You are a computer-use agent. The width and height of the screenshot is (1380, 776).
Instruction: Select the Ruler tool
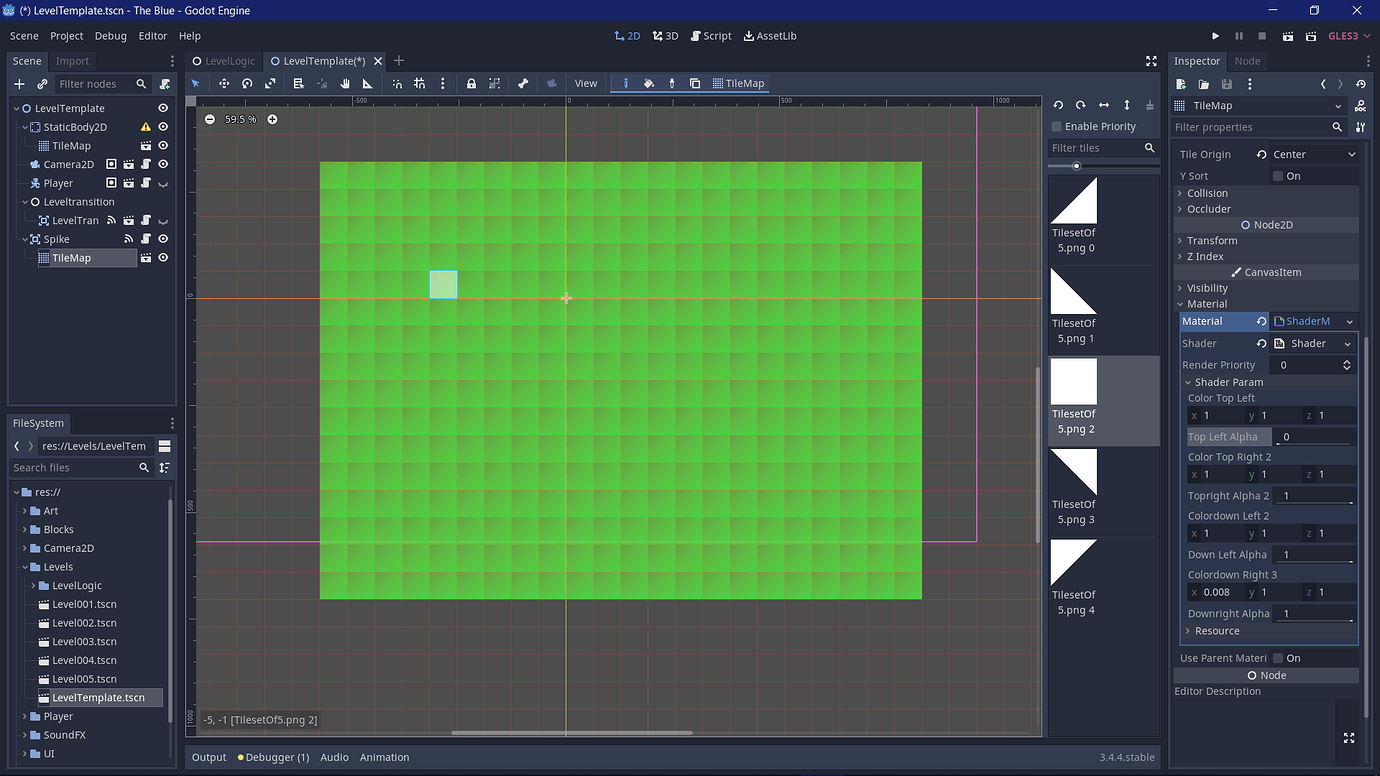click(x=366, y=83)
